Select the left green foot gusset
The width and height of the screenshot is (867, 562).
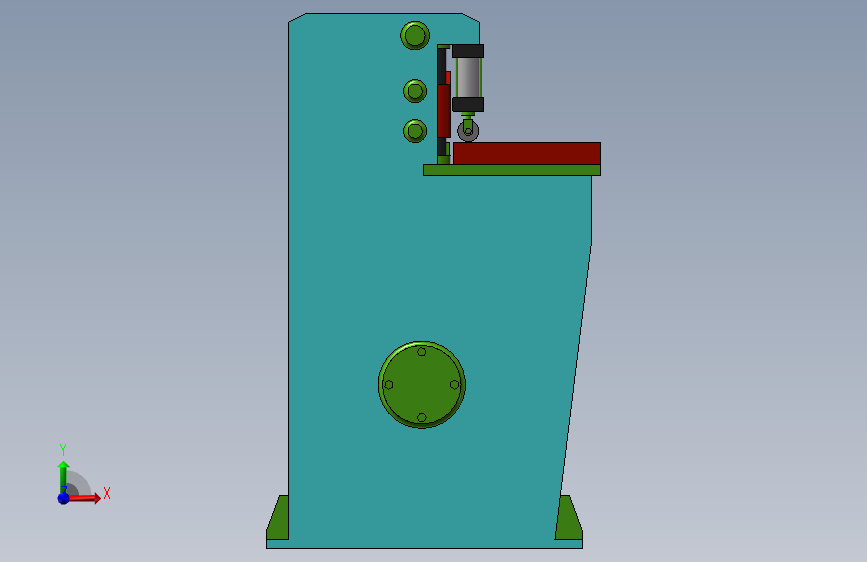coord(278,518)
